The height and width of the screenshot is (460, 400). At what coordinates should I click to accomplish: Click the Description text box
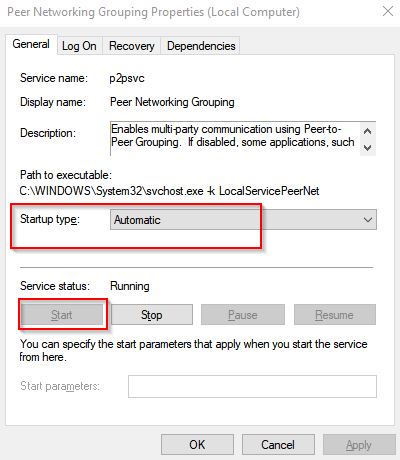[235, 138]
